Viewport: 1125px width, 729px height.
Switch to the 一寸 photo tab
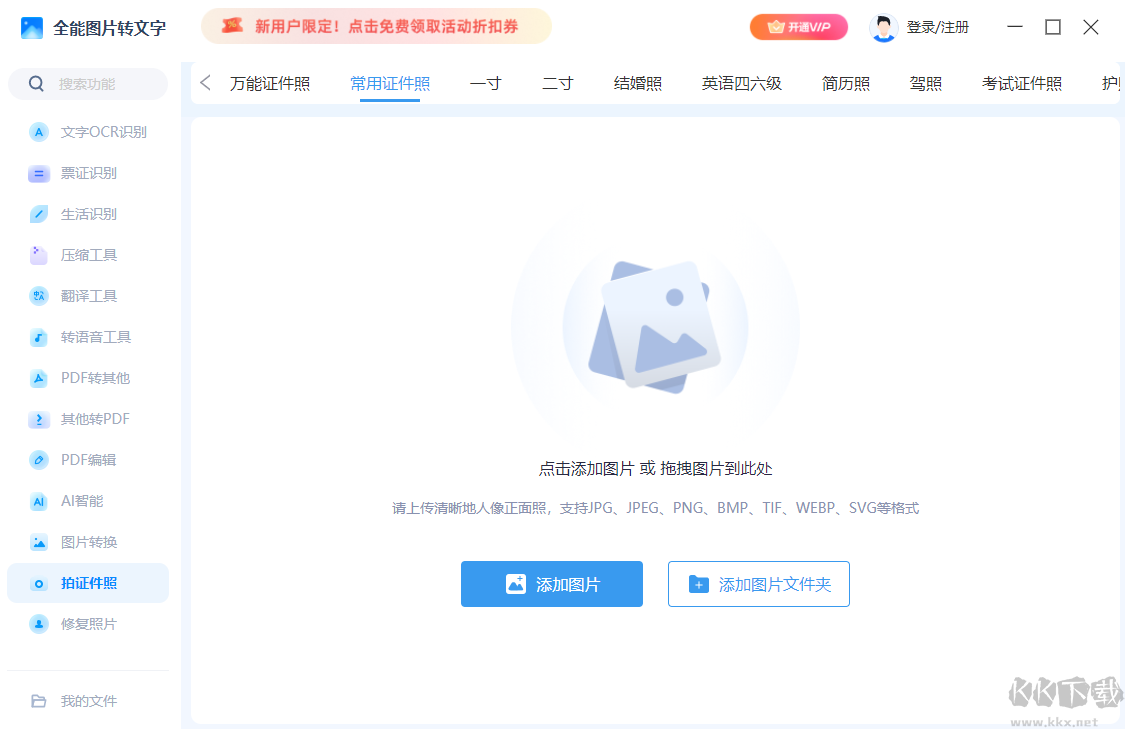pos(485,83)
